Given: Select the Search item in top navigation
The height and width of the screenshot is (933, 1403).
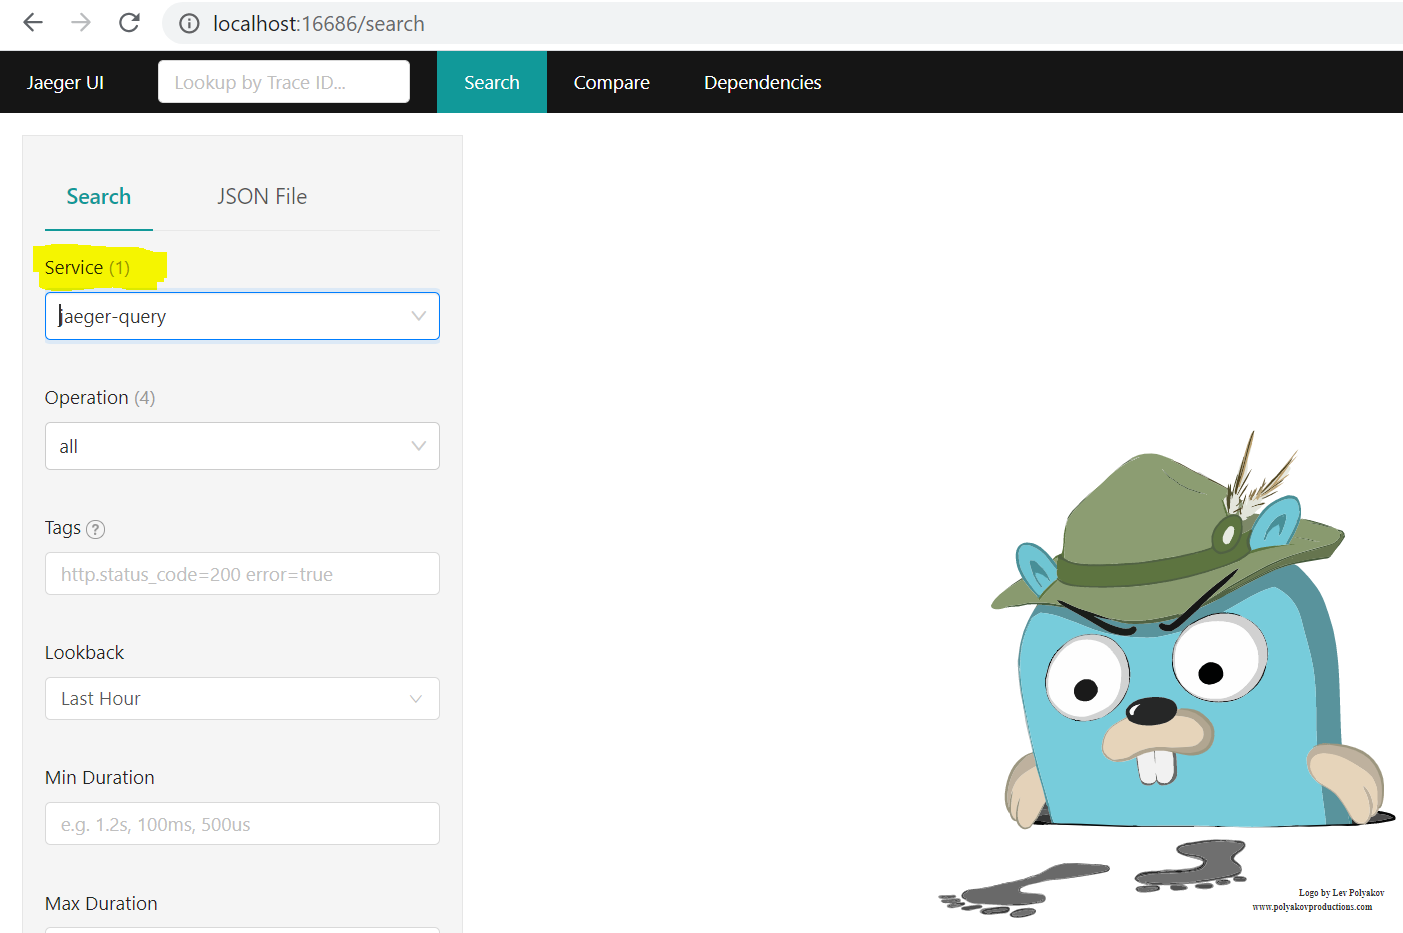Looking at the screenshot, I should [x=492, y=82].
